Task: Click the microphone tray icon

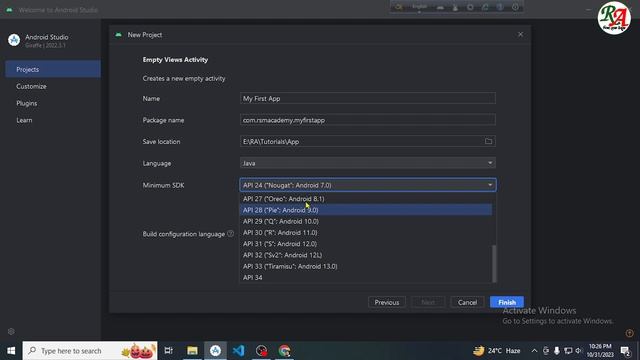Action: pos(557,351)
